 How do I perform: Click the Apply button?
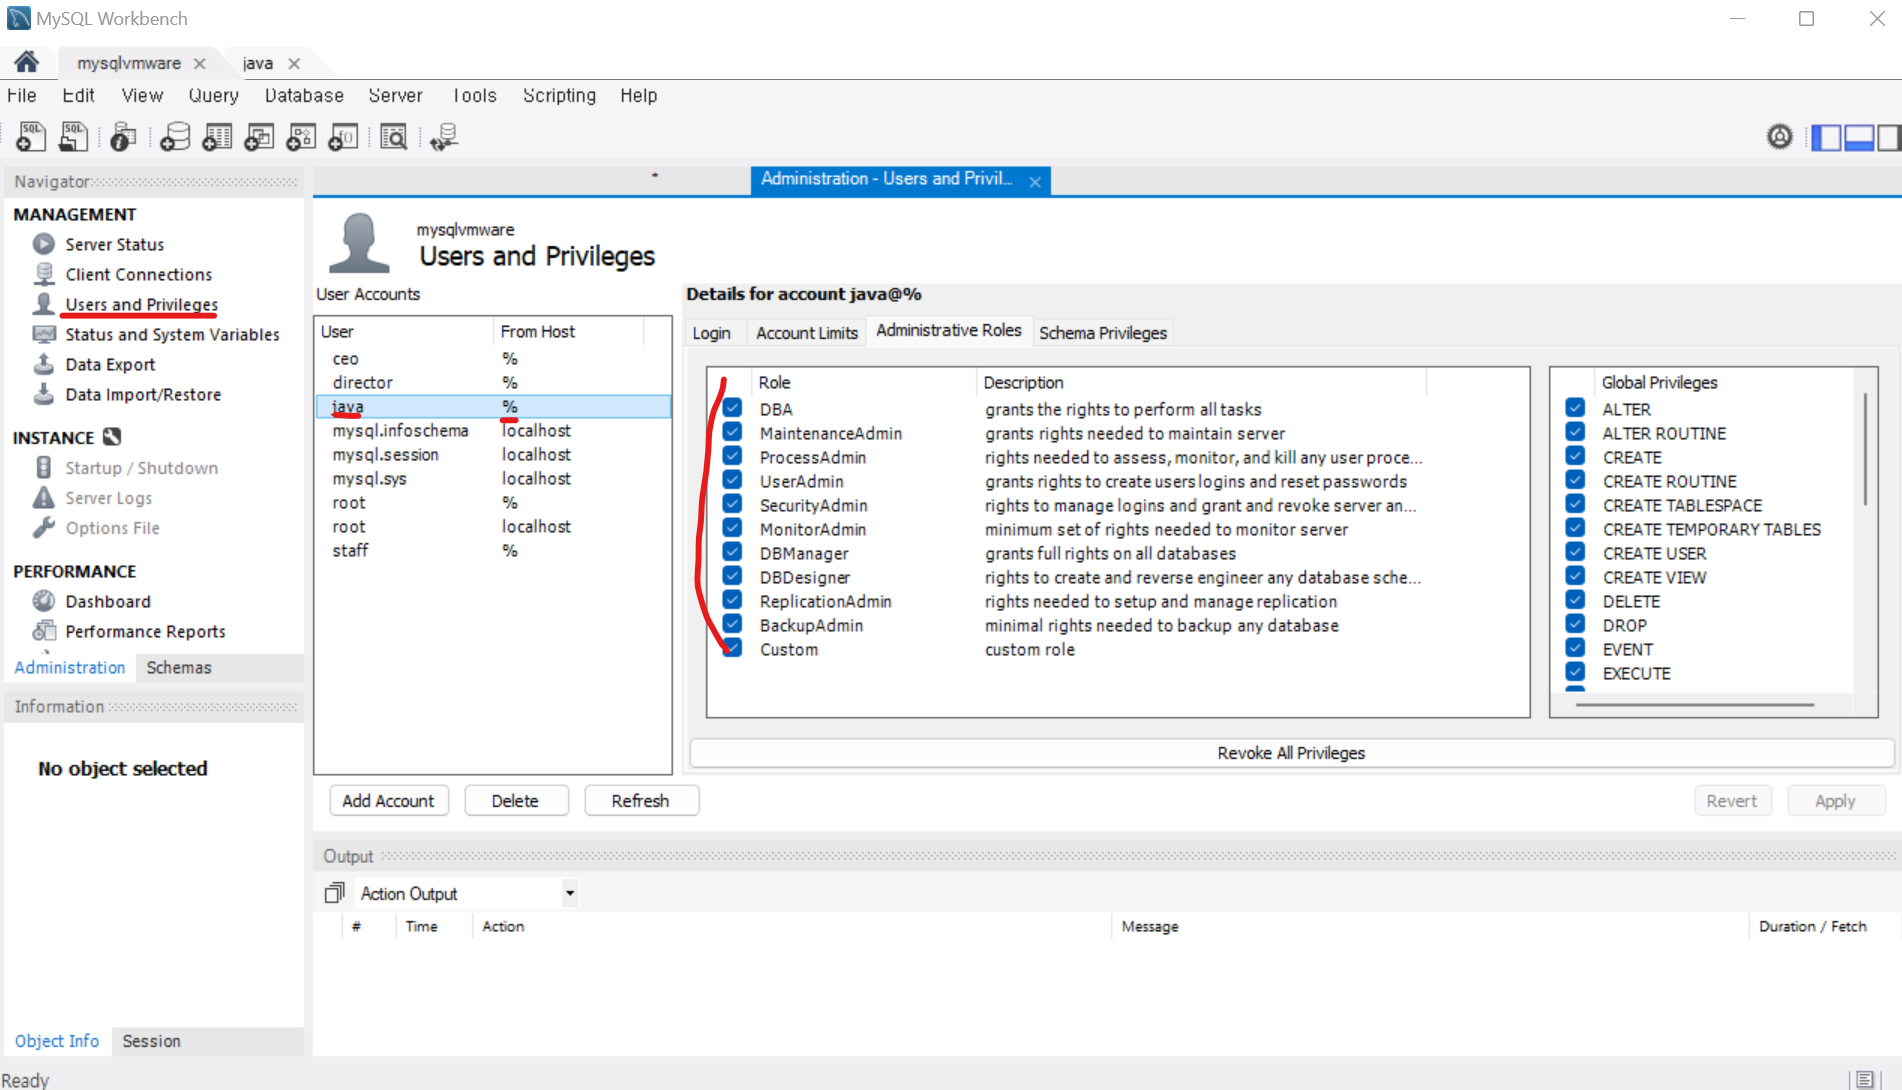point(1835,801)
